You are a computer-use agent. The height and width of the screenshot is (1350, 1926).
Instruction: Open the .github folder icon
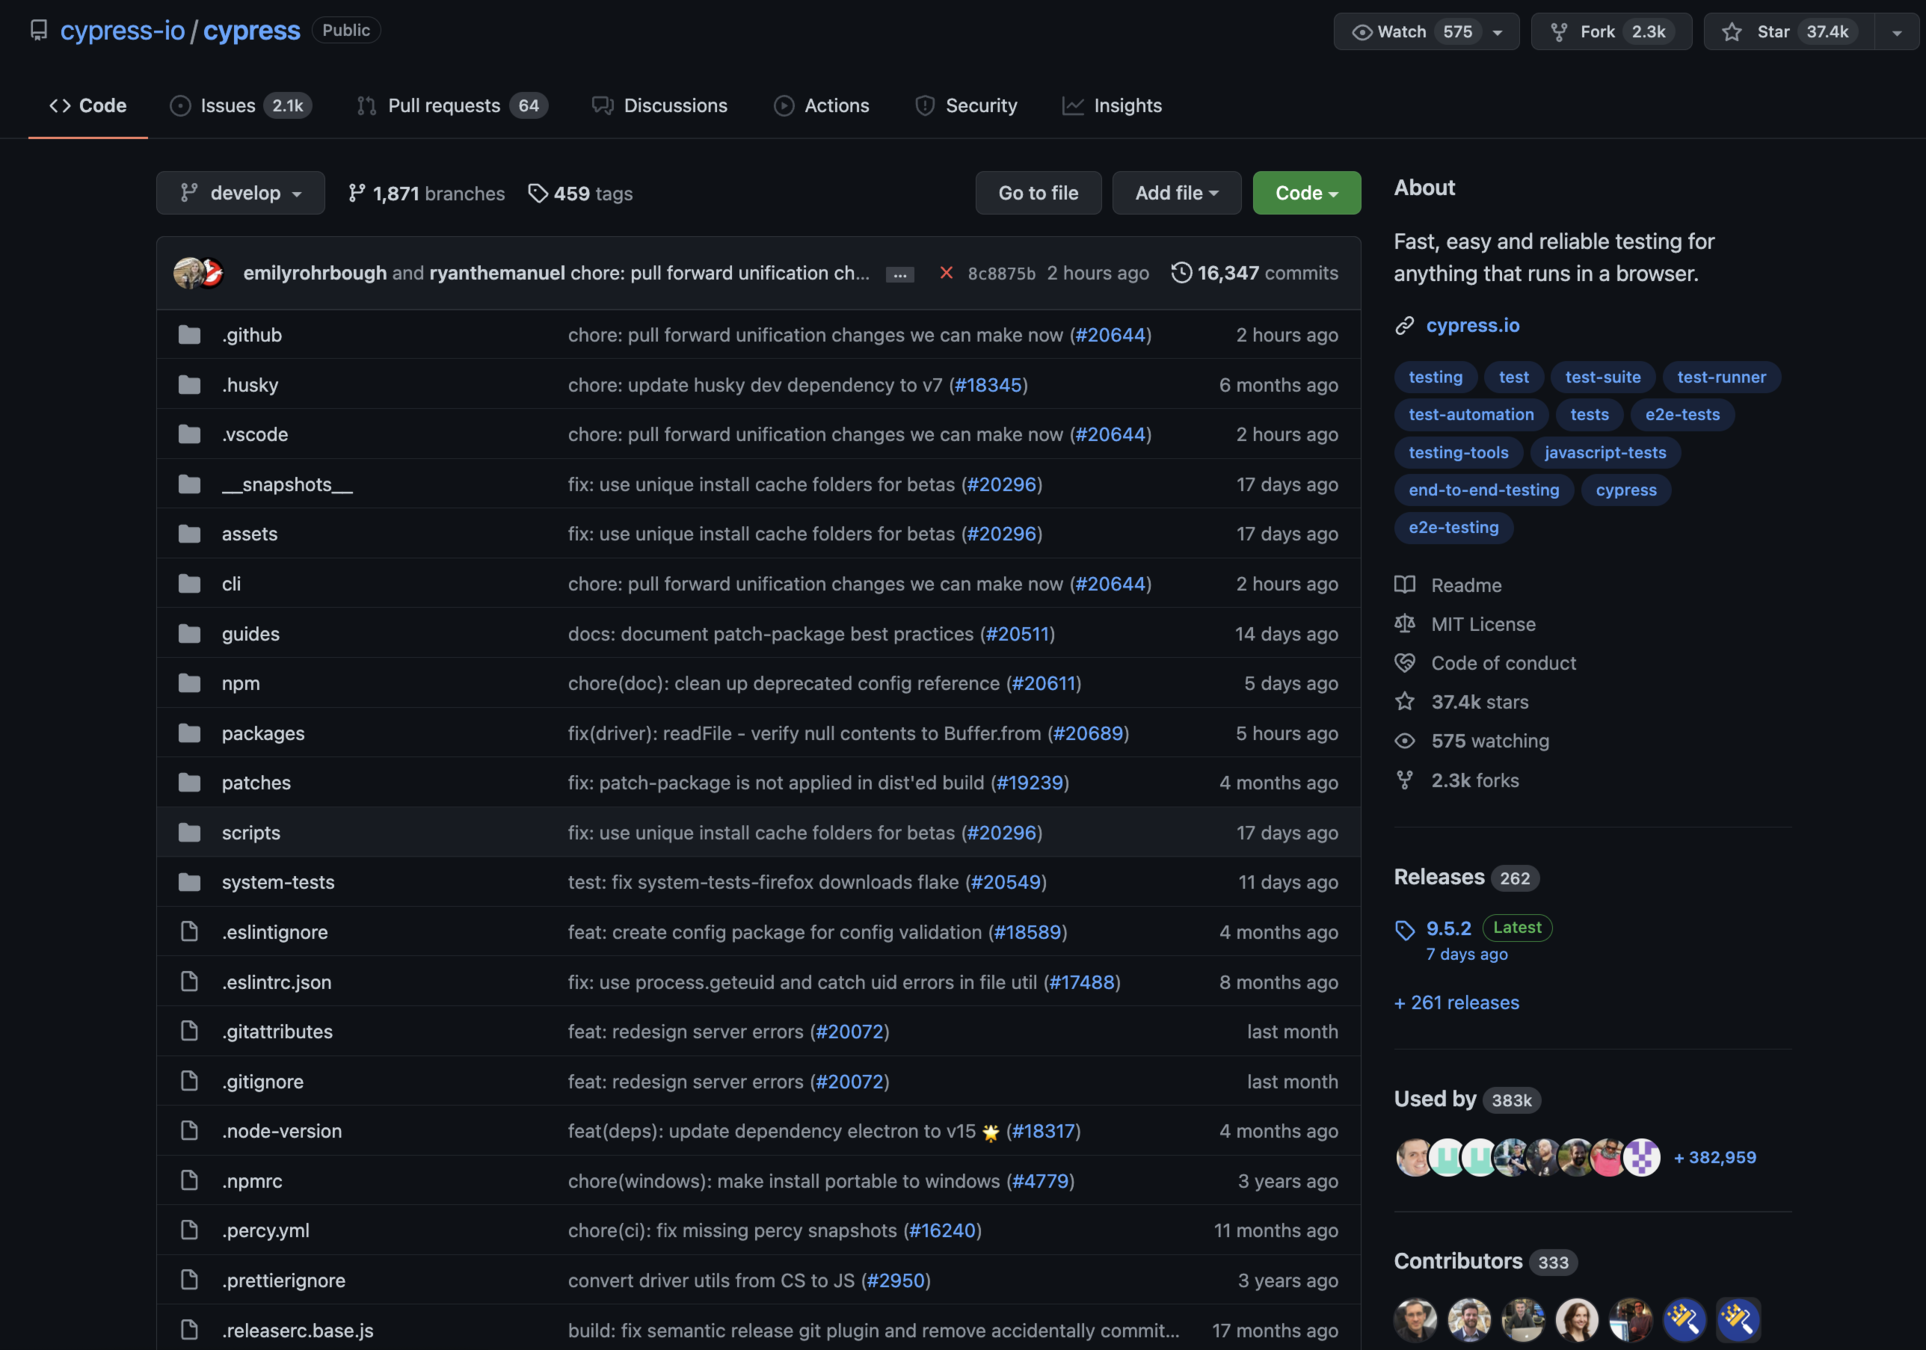click(189, 335)
